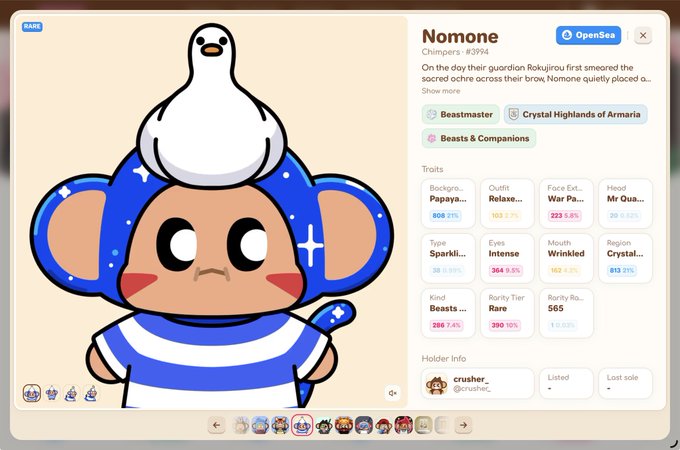Select the currently highlighted Nomone strip thumbnail

(302, 425)
